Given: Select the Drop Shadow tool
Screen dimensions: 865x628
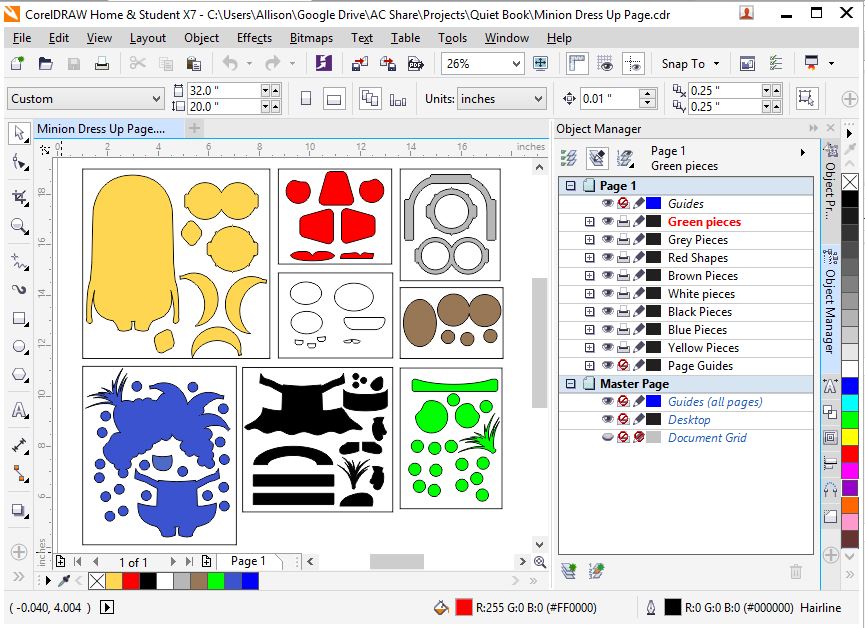Looking at the screenshot, I should (19, 510).
